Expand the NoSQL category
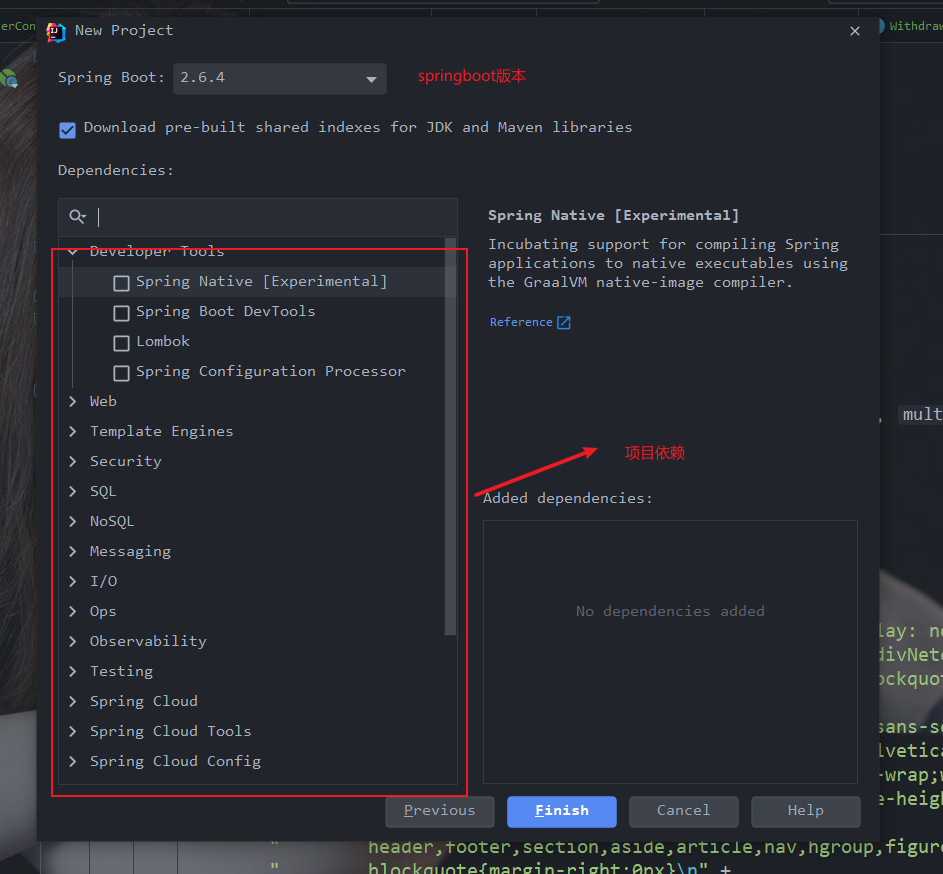 click(x=73, y=522)
